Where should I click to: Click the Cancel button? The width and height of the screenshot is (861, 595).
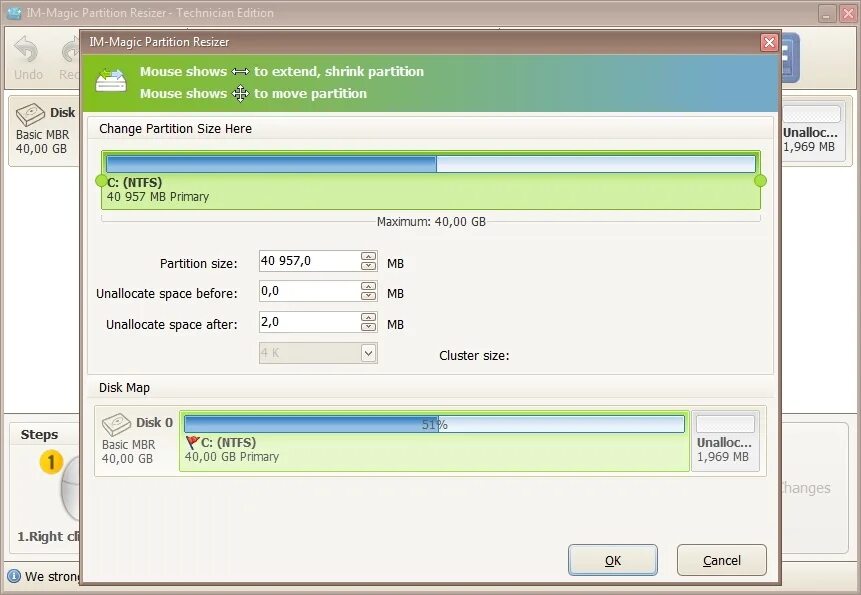coord(722,560)
